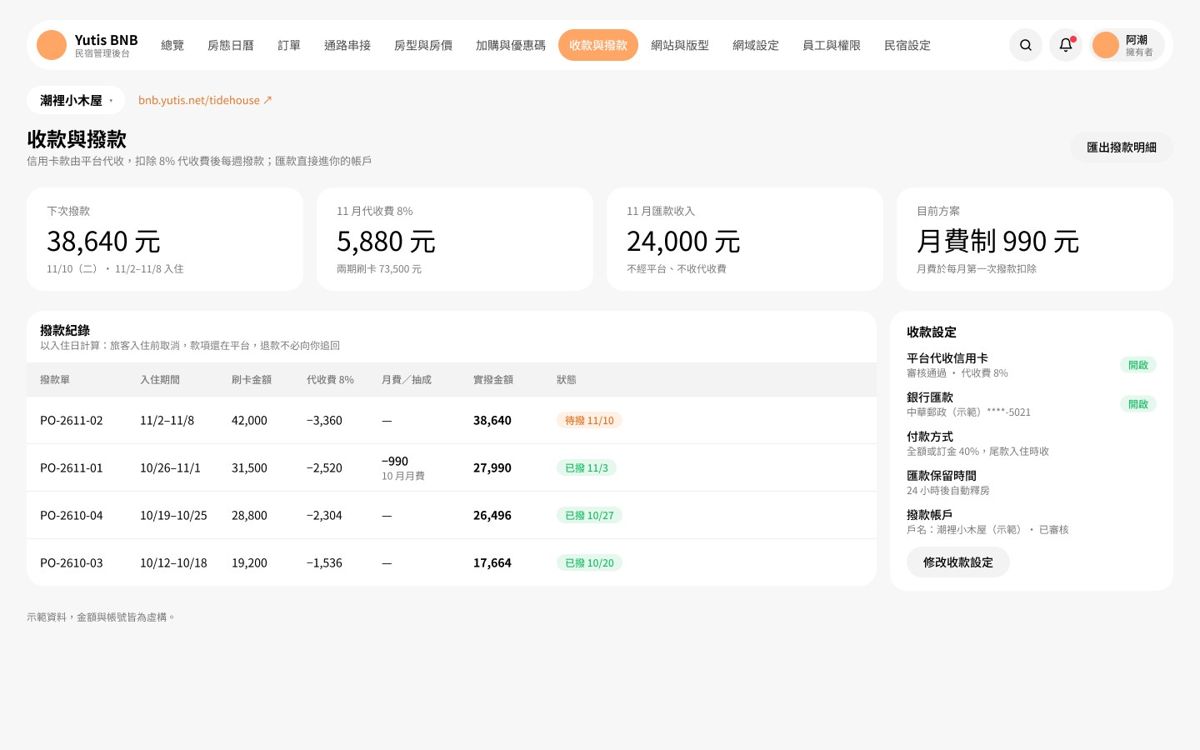Select payout row PO-2610-04

coord(452,515)
